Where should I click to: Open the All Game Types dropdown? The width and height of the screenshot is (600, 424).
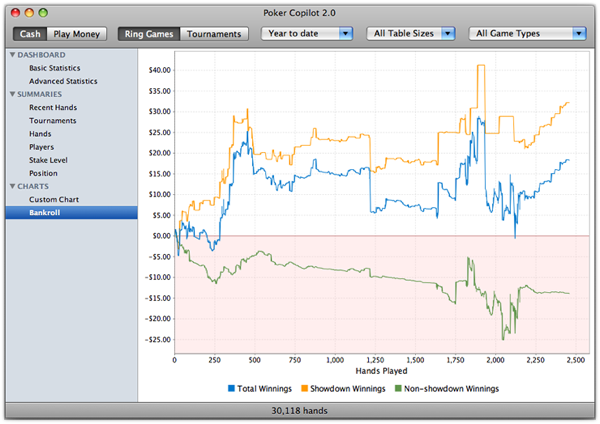point(528,34)
